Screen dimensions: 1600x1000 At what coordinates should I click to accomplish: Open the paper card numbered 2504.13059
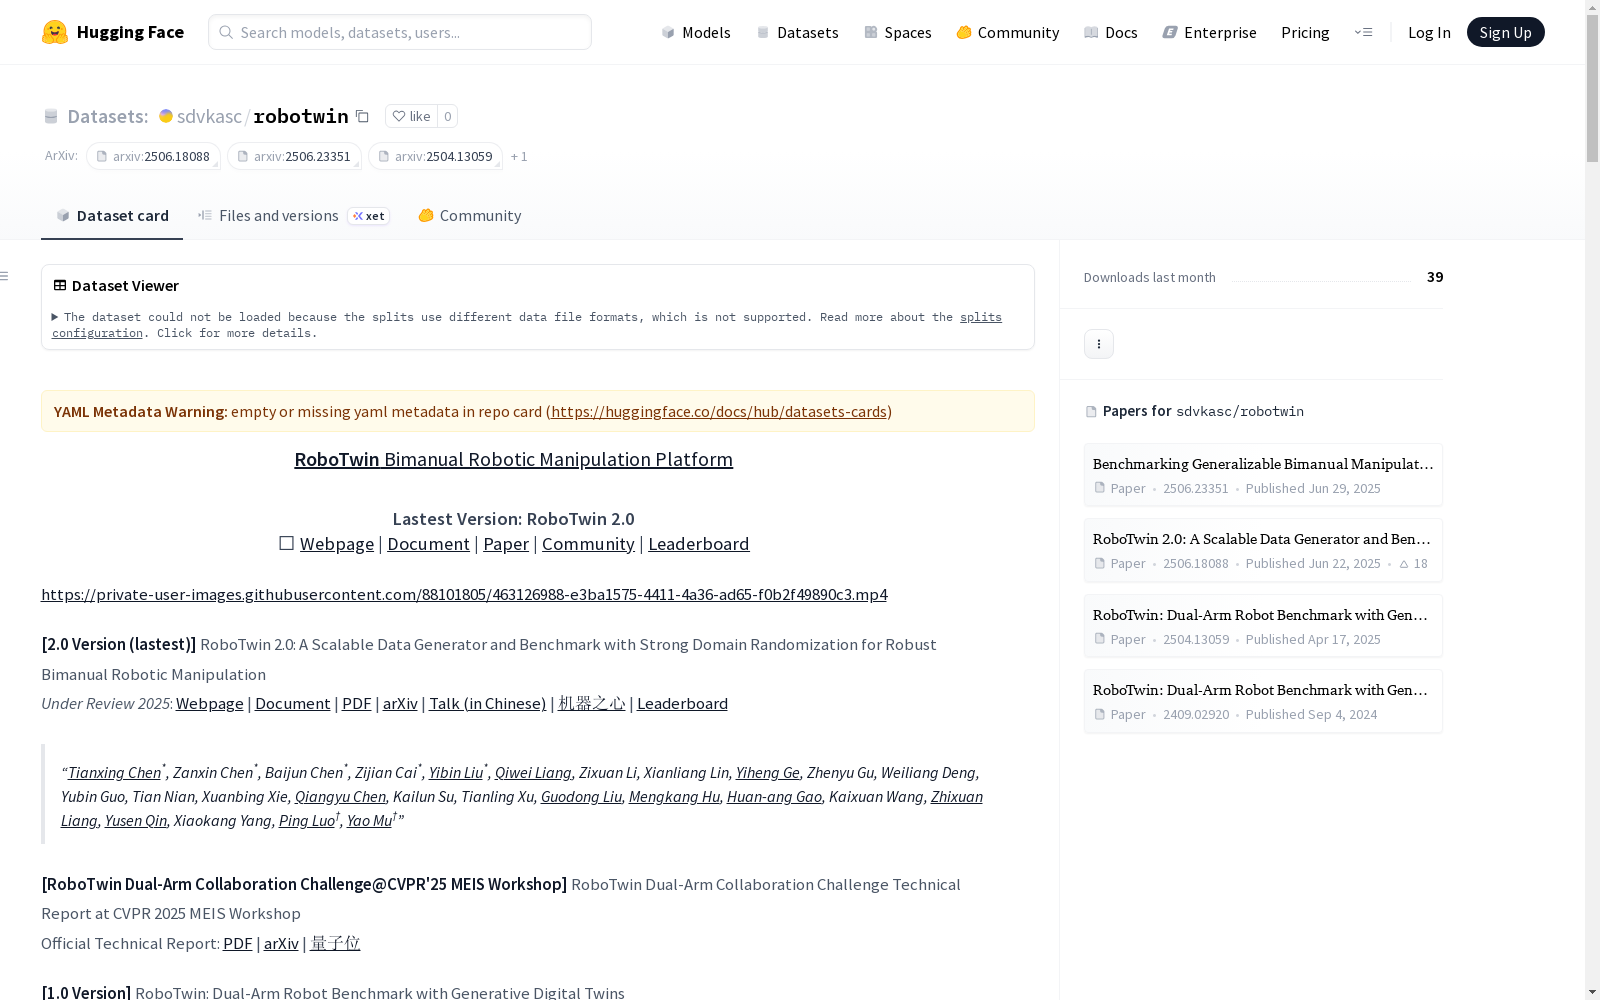coord(1263,626)
